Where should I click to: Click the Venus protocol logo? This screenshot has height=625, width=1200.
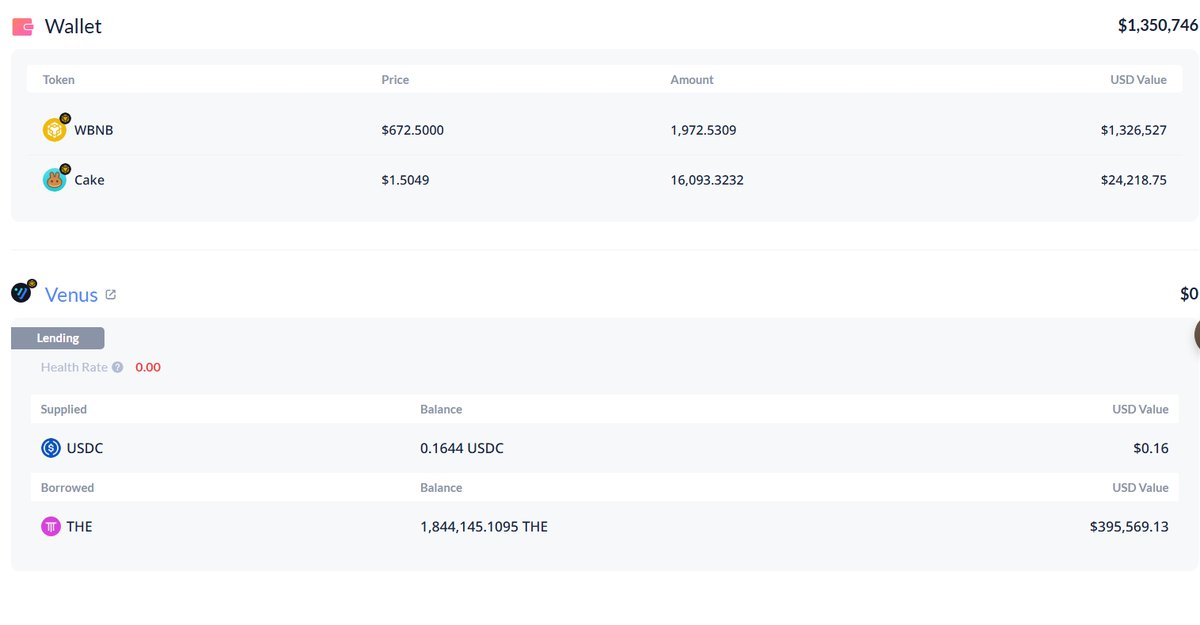pos(22,293)
